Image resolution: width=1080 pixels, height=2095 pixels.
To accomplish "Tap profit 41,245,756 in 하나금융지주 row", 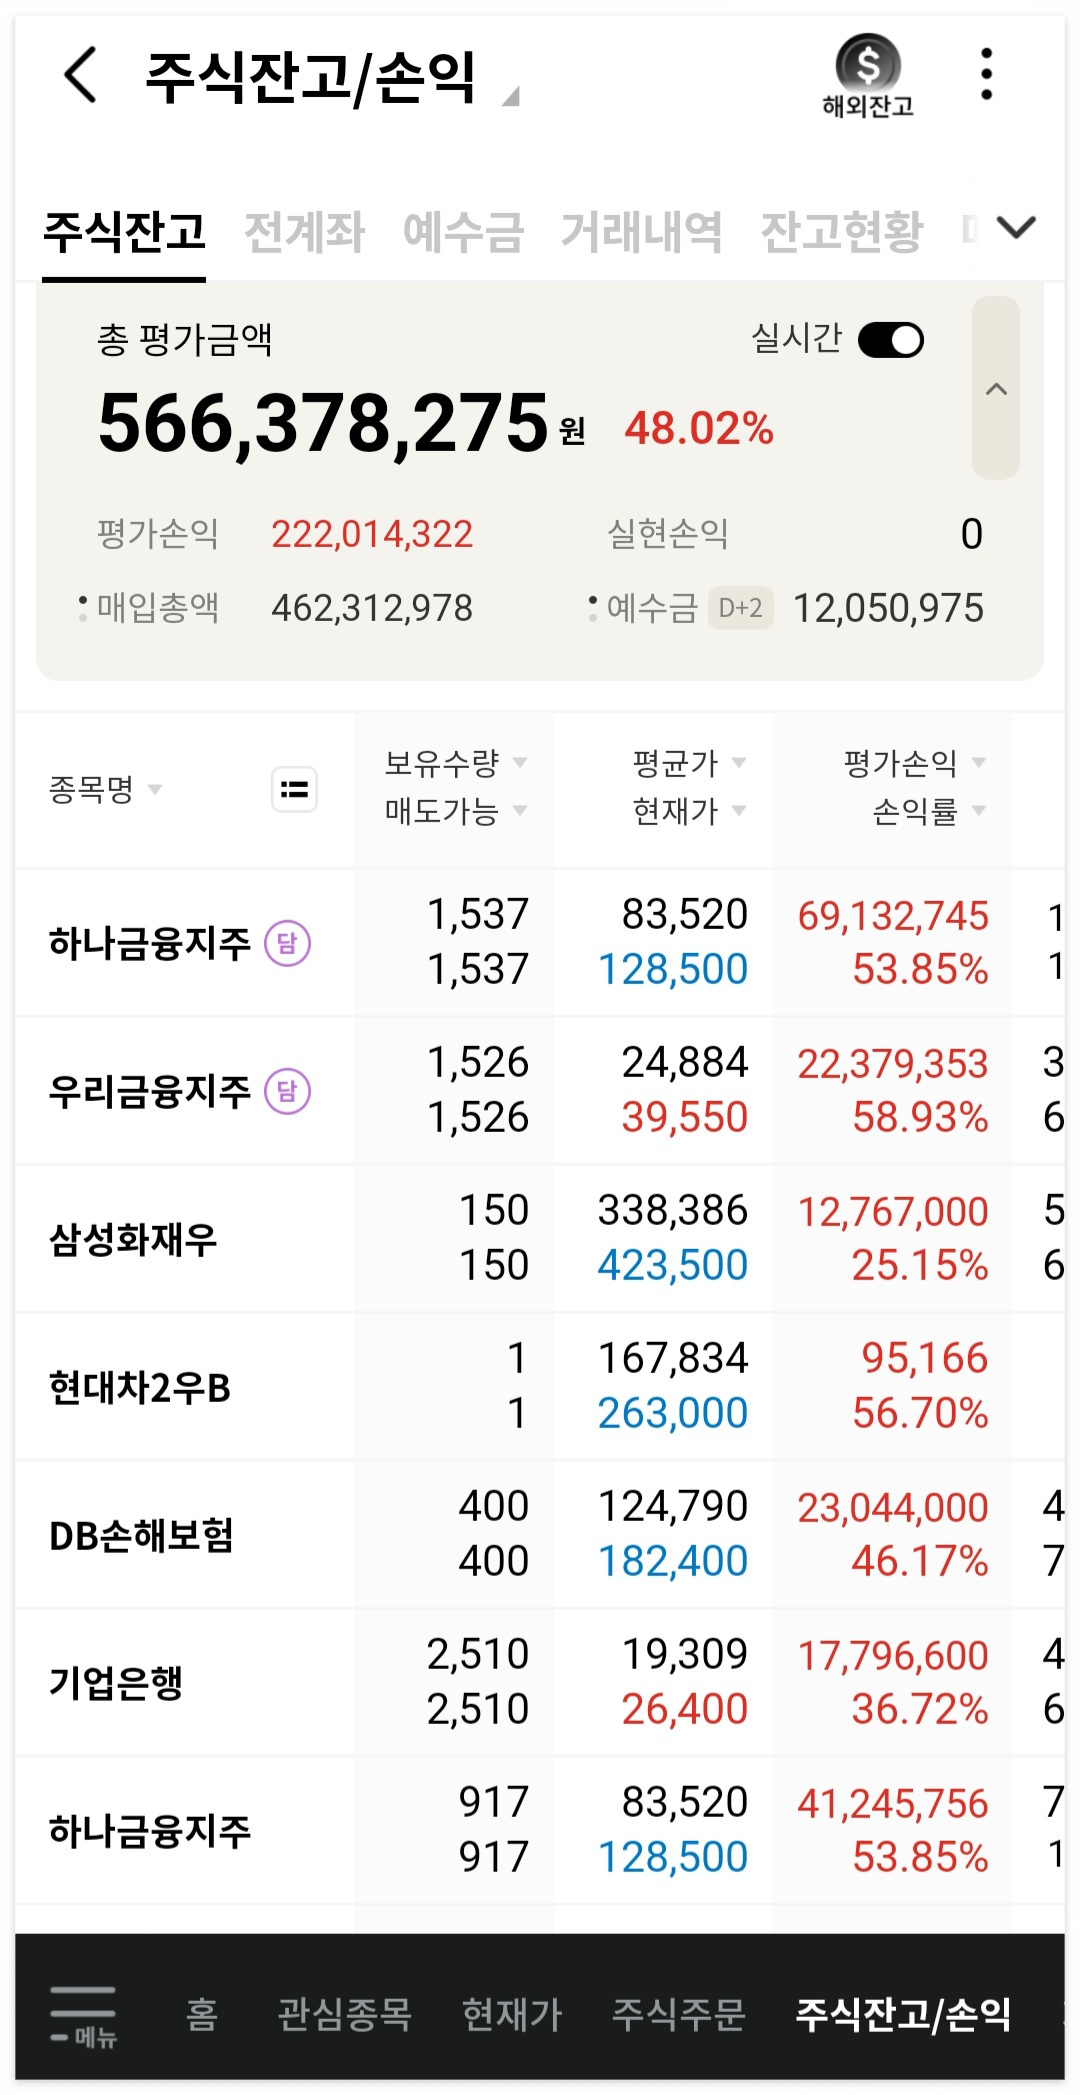I will (893, 1804).
